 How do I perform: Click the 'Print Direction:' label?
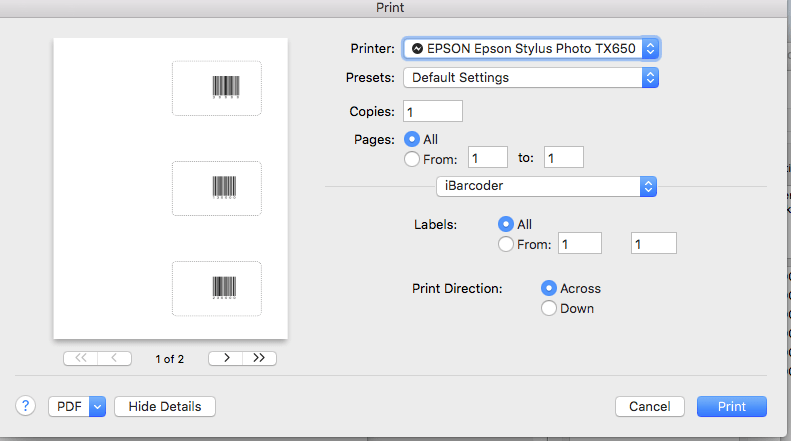457,289
